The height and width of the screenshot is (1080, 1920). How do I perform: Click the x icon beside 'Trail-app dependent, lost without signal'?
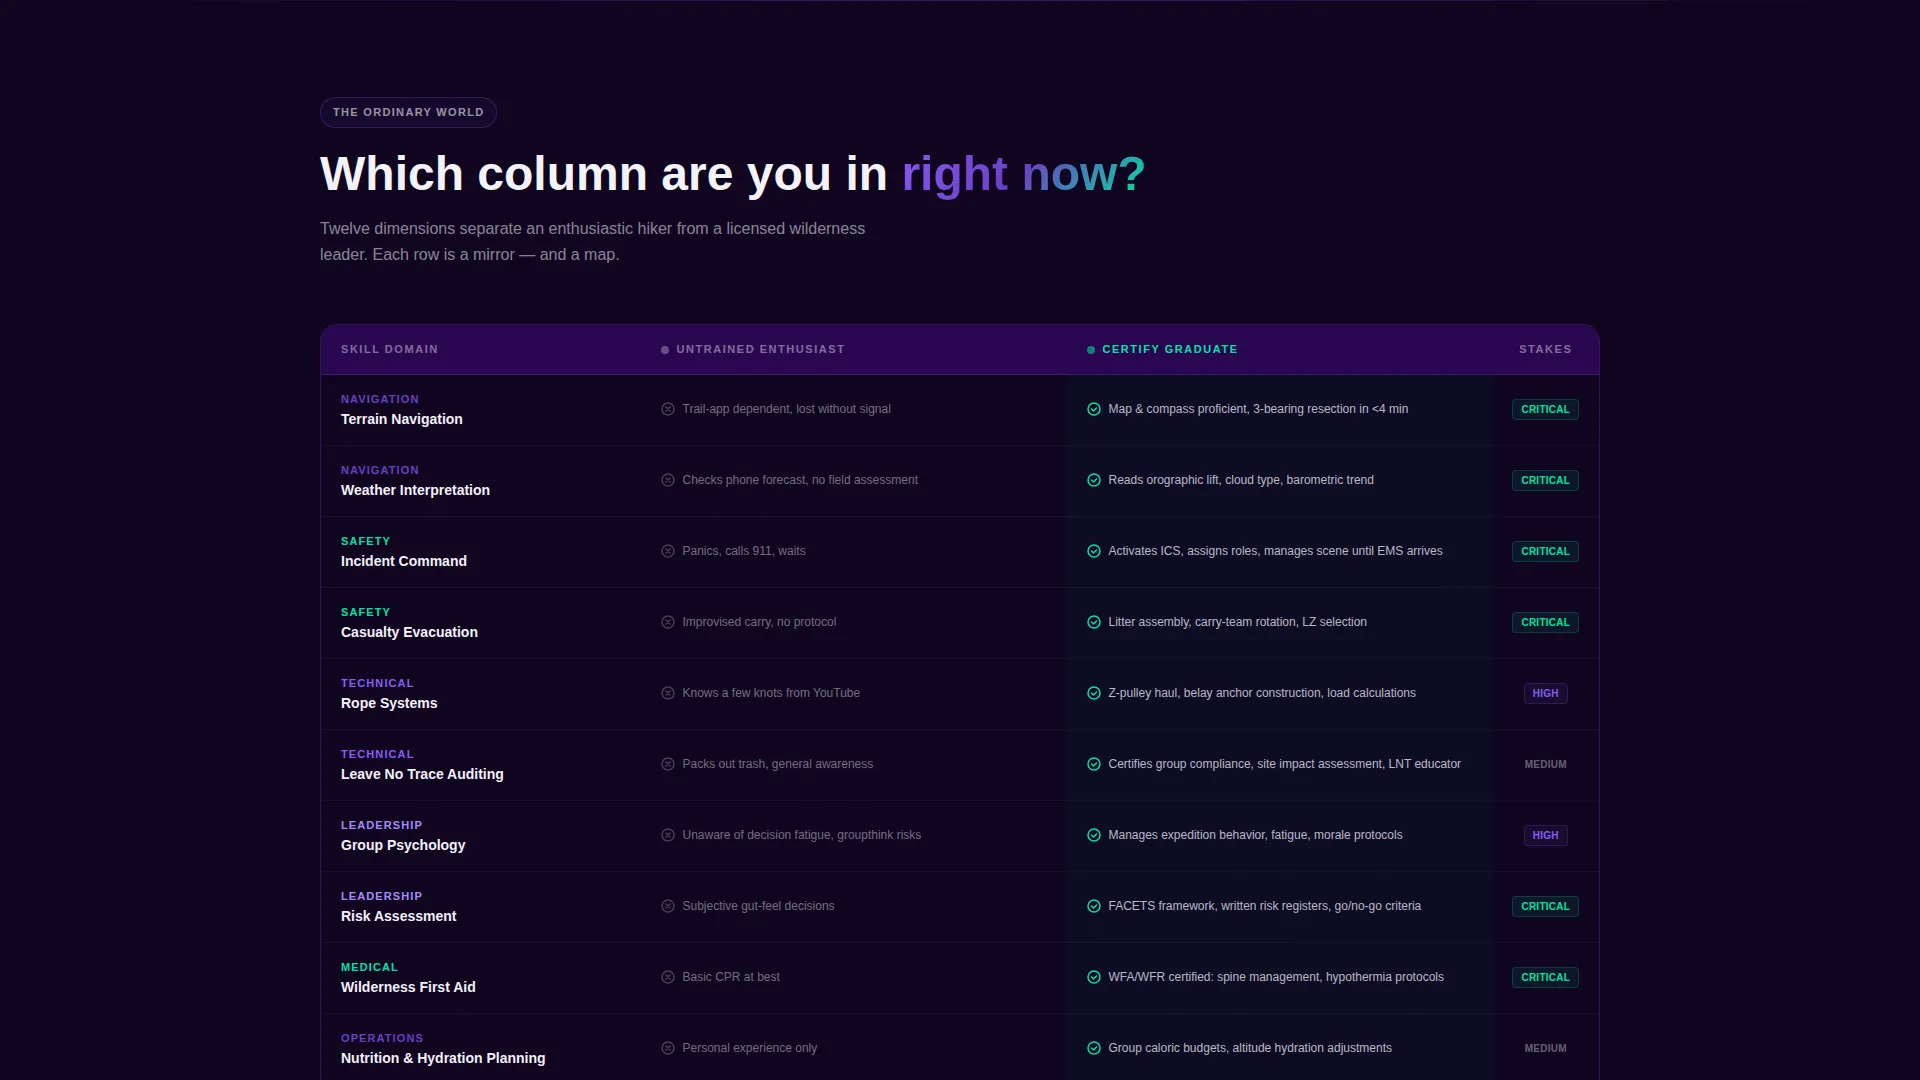click(668, 409)
